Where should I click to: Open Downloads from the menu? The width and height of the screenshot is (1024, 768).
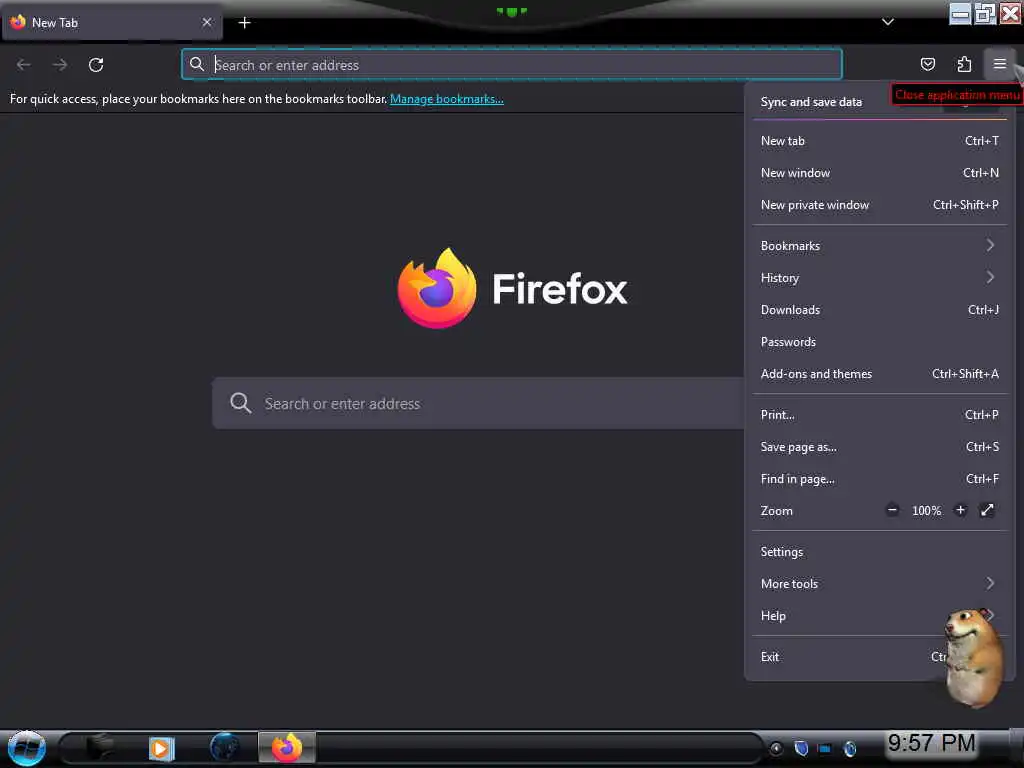pyautogui.click(x=879, y=310)
